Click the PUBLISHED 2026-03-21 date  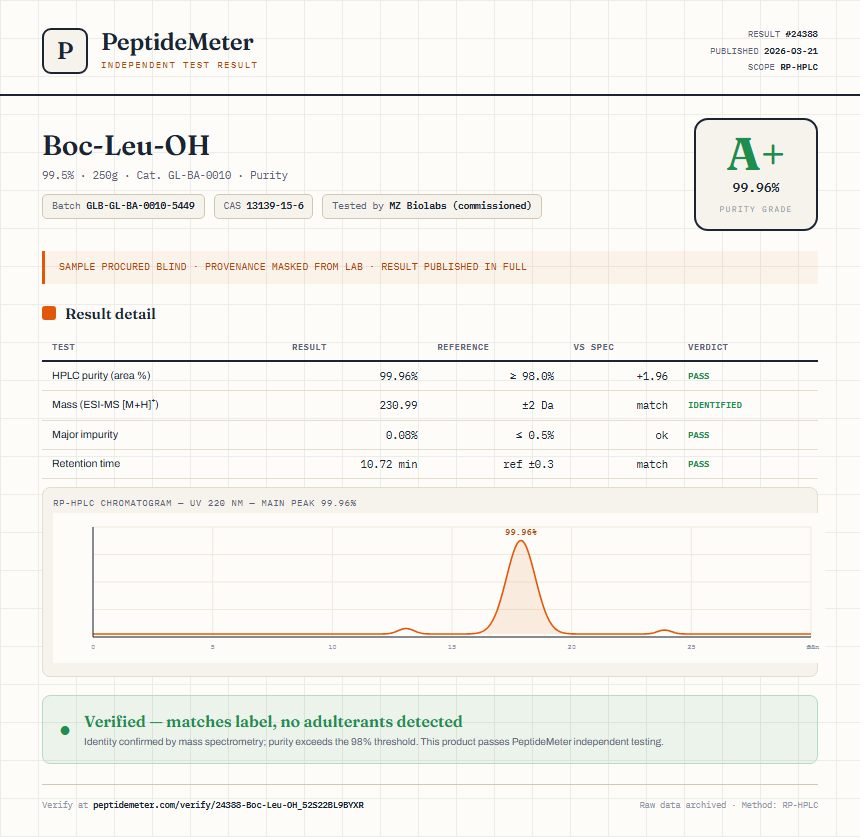764,51
